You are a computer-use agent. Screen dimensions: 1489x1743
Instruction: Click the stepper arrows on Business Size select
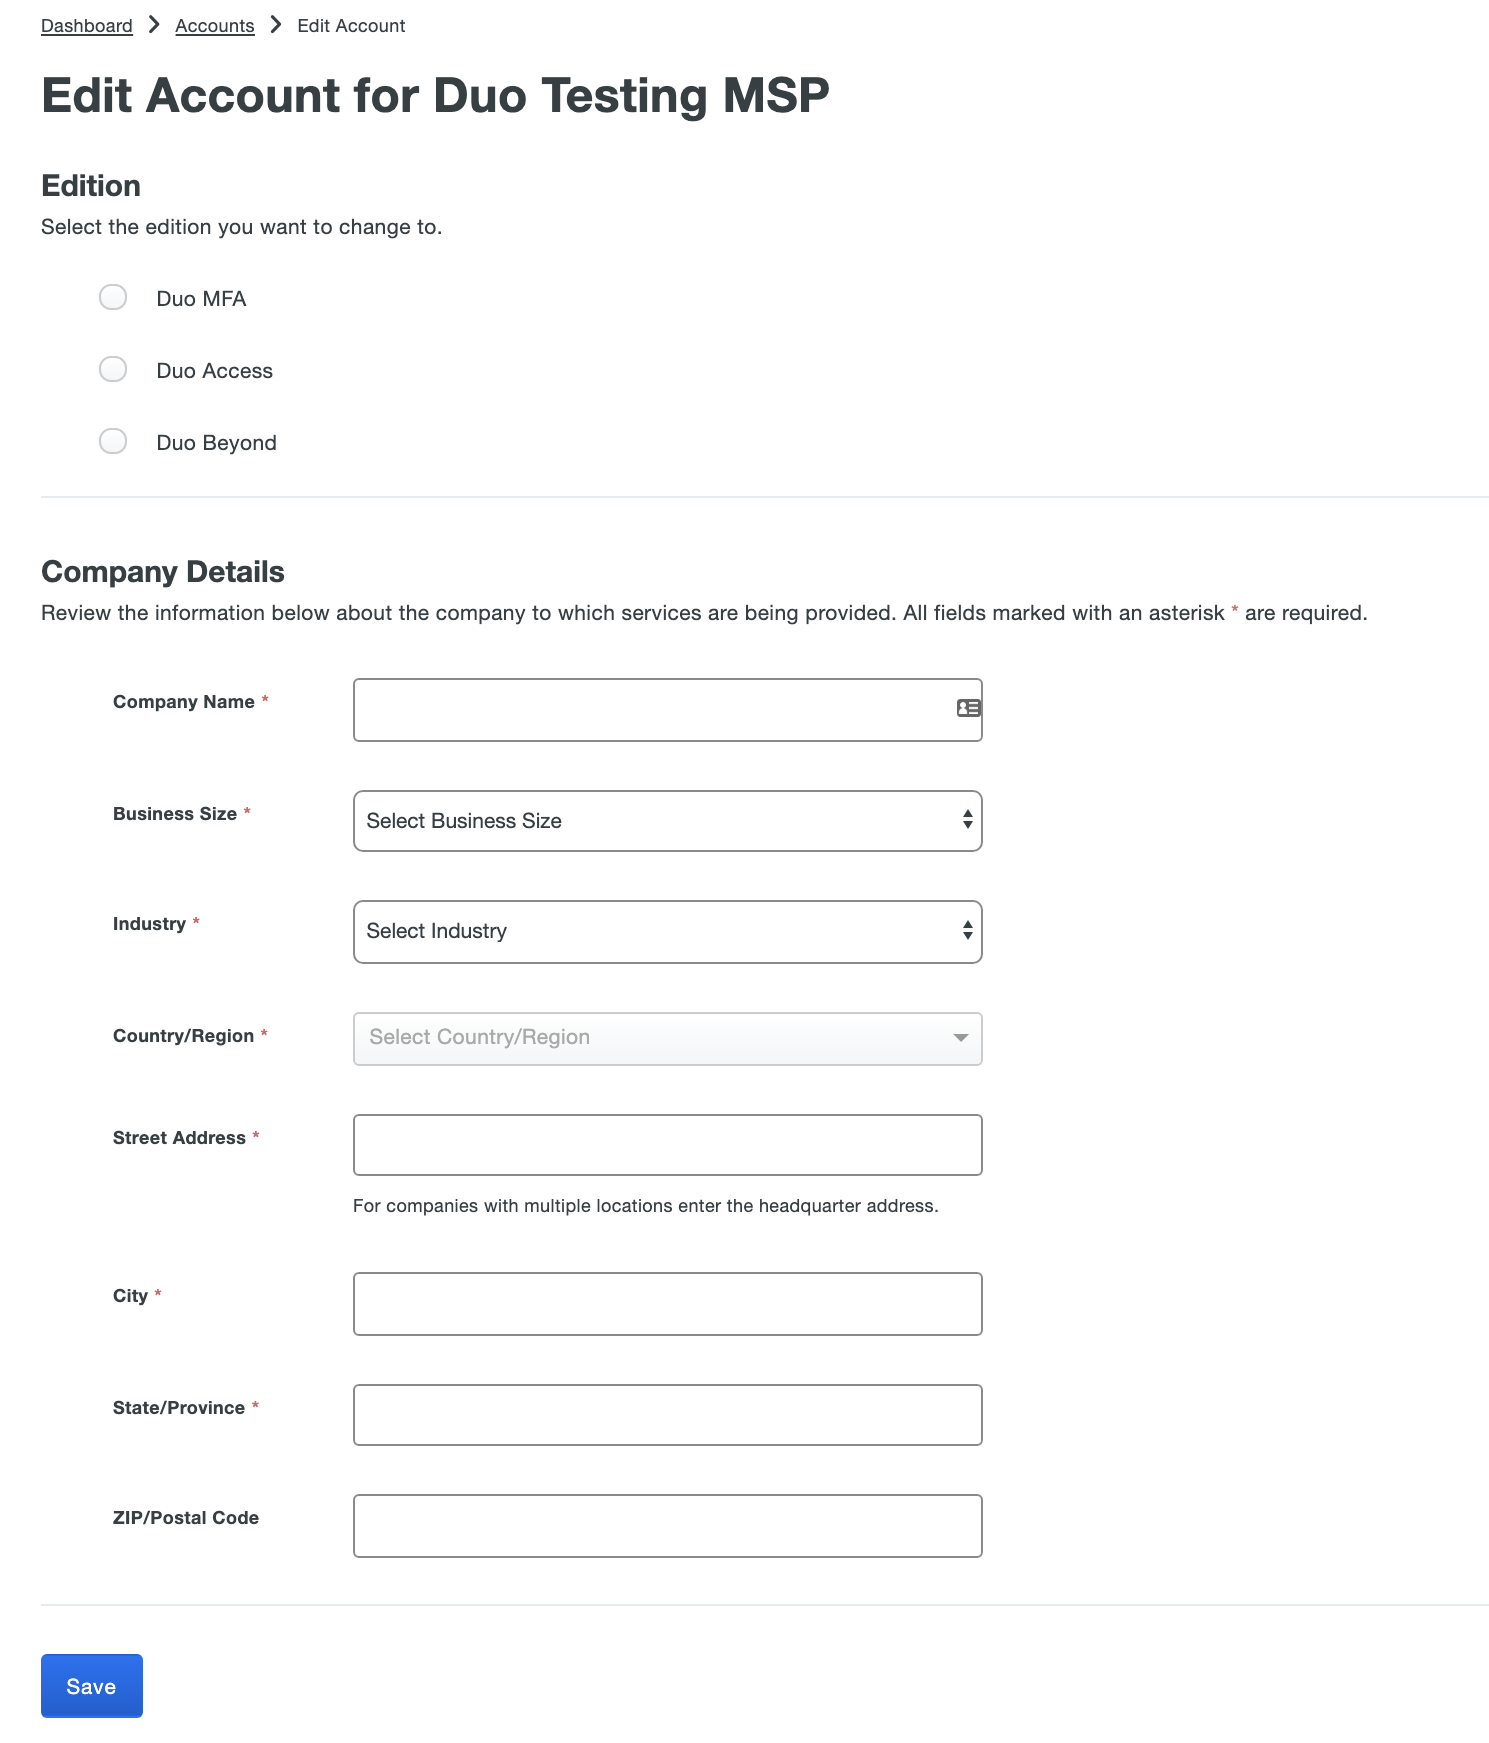[x=966, y=820]
